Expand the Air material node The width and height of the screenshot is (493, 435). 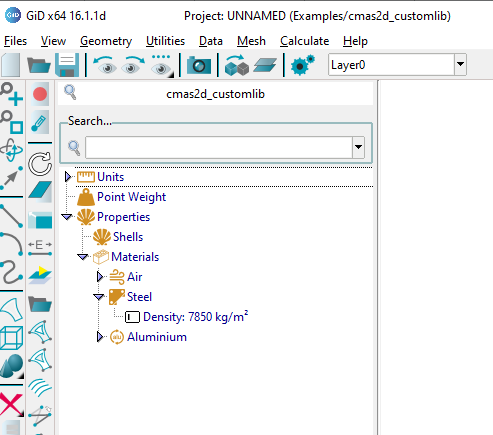pos(100,277)
